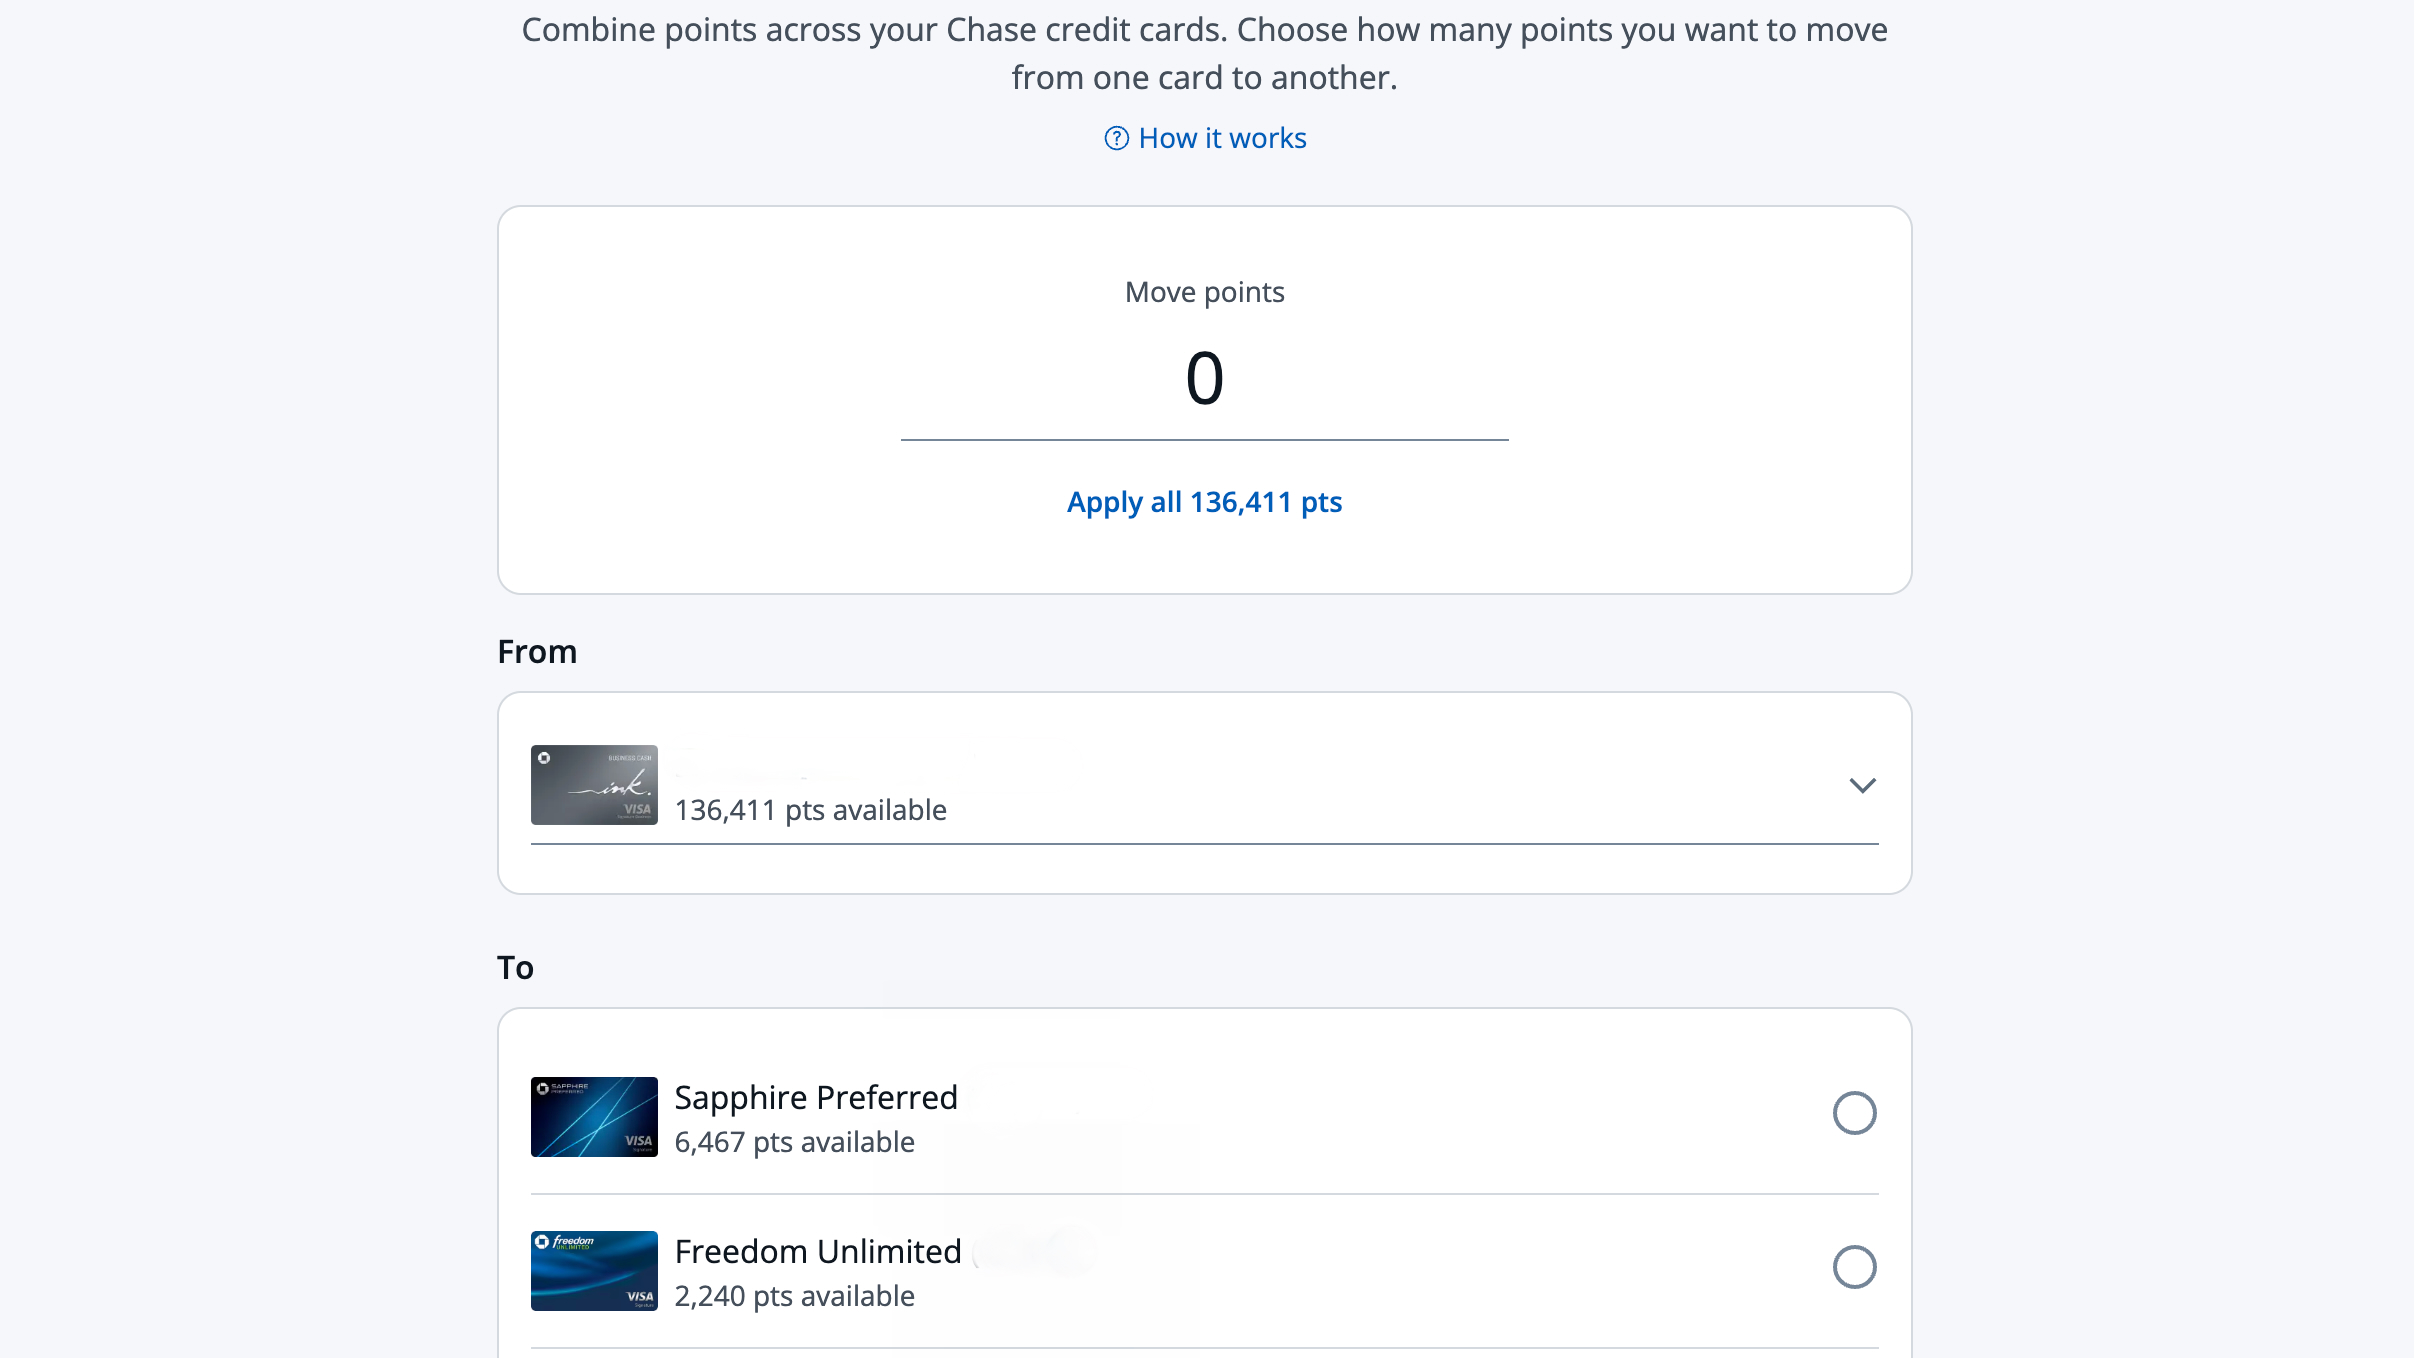Click the question mark help icon
The height and width of the screenshot is (1358, 2414).
click(x=1116, y=138)
